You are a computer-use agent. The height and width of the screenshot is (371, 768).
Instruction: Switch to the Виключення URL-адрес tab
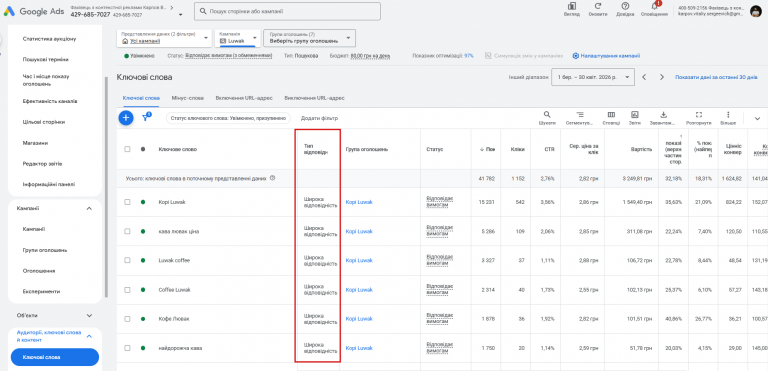coord(314,98)
